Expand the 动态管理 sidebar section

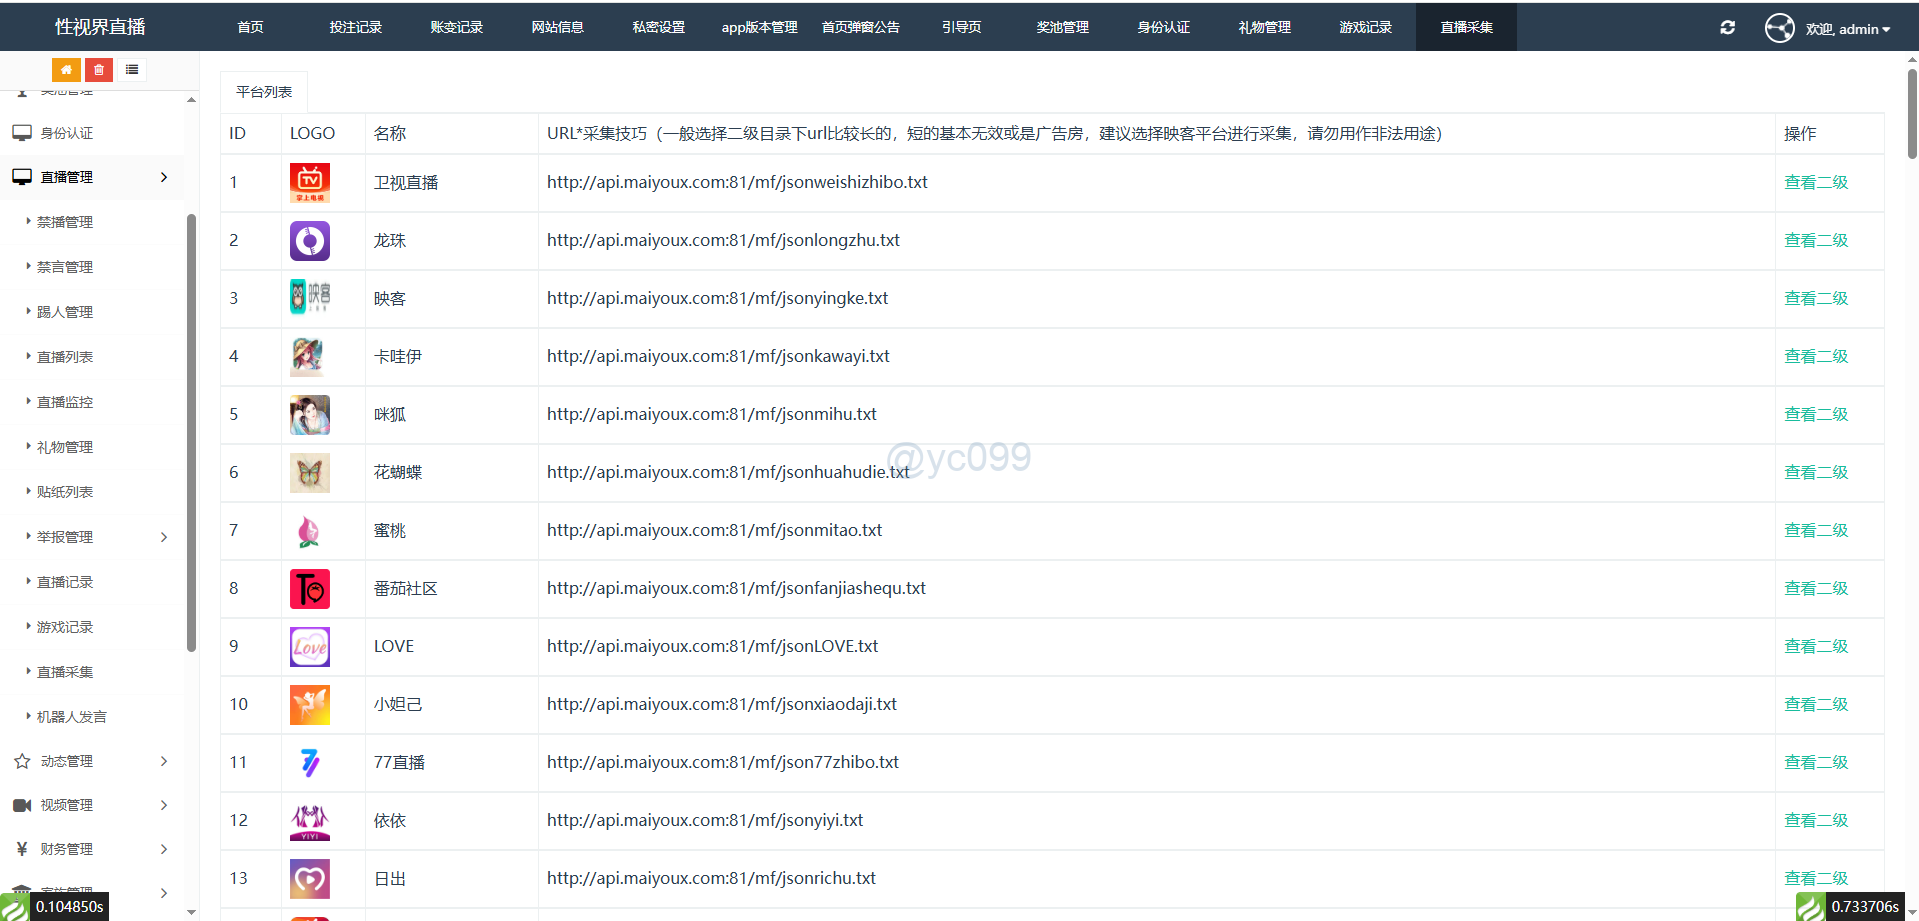(164, 761)
